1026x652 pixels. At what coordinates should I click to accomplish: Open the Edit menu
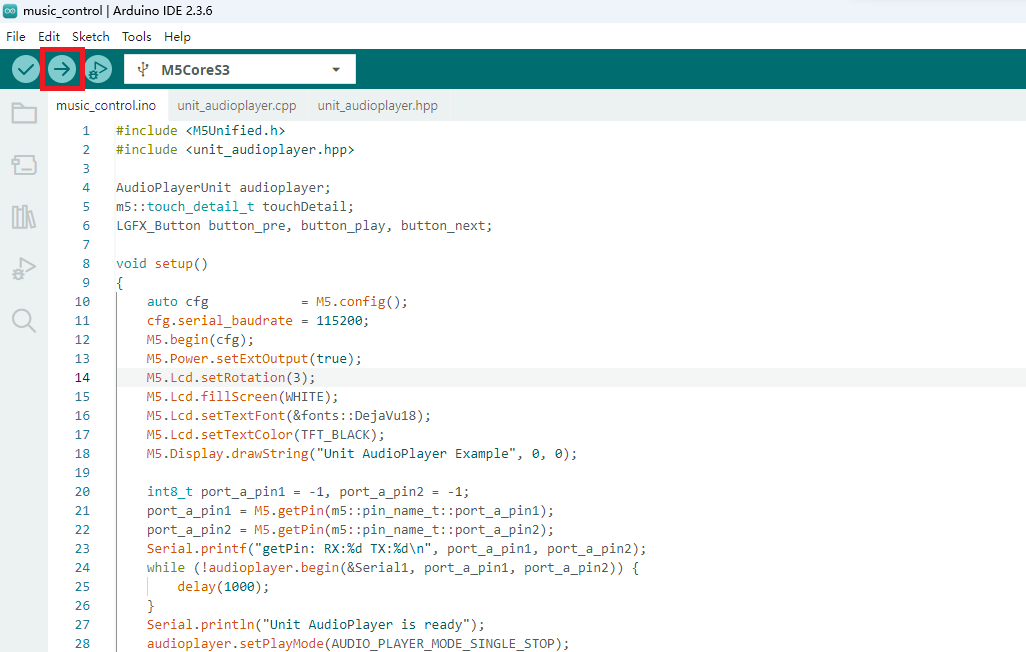(x=48, y=37)
